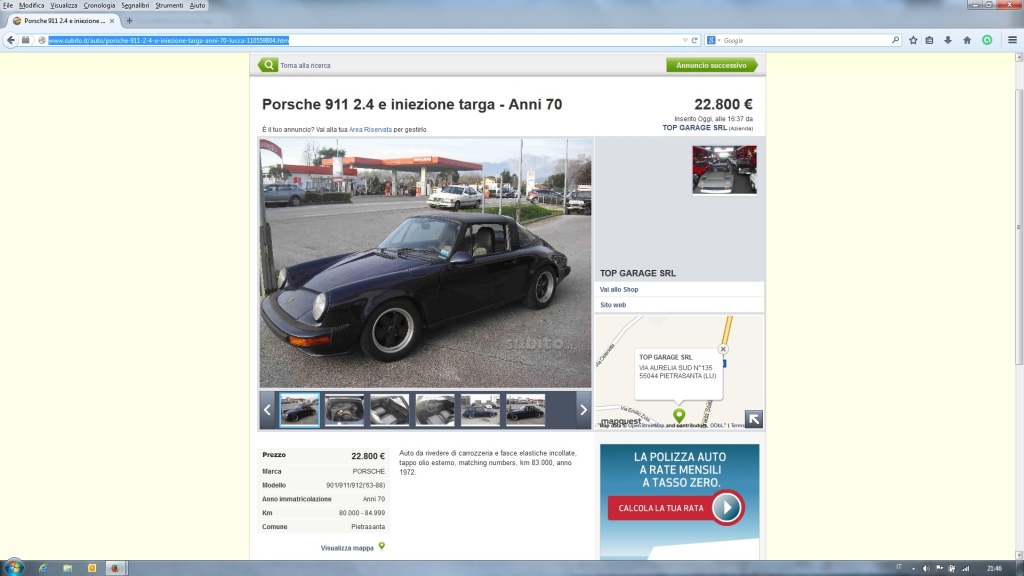Launch Internet Explorer from the taskbar
The width and height of the screenshot is (1024, 576).
click(x=43, y=568)
